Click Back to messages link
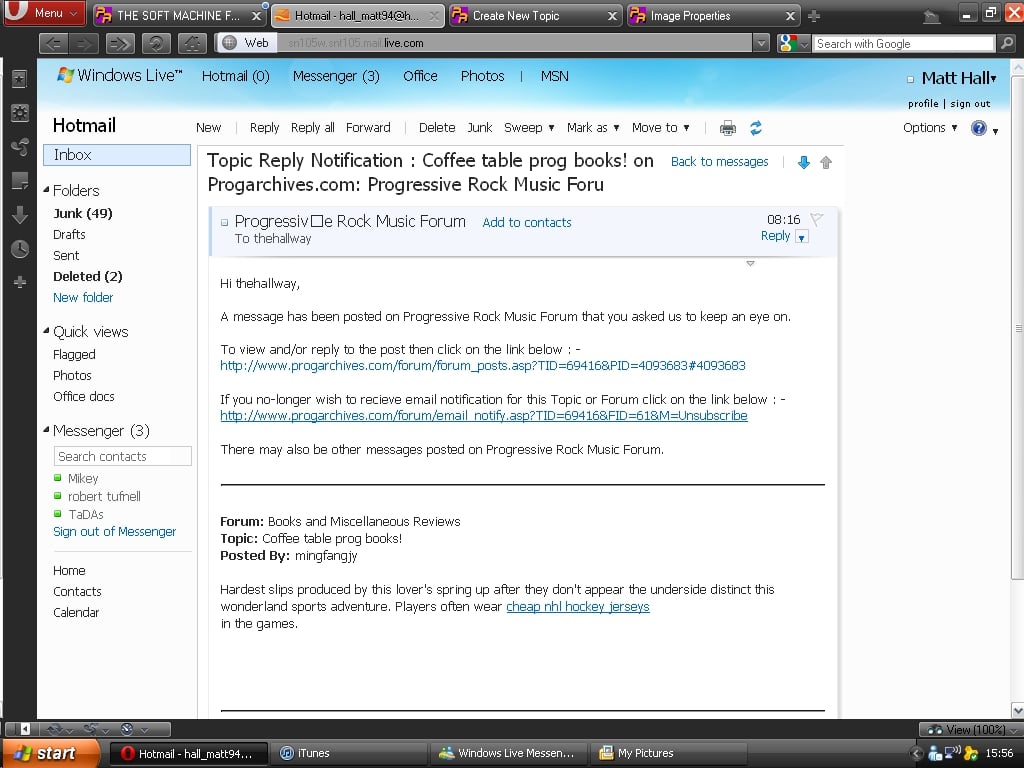This screenshot has width=1024, height=768. coord(719,162)
